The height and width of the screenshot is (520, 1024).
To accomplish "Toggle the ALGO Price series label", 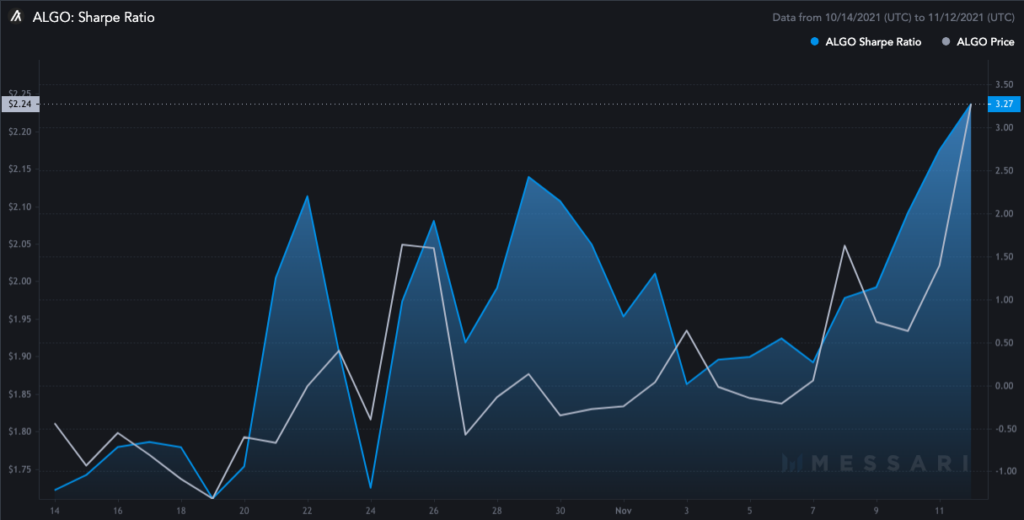I will click(x=984, y=42).
